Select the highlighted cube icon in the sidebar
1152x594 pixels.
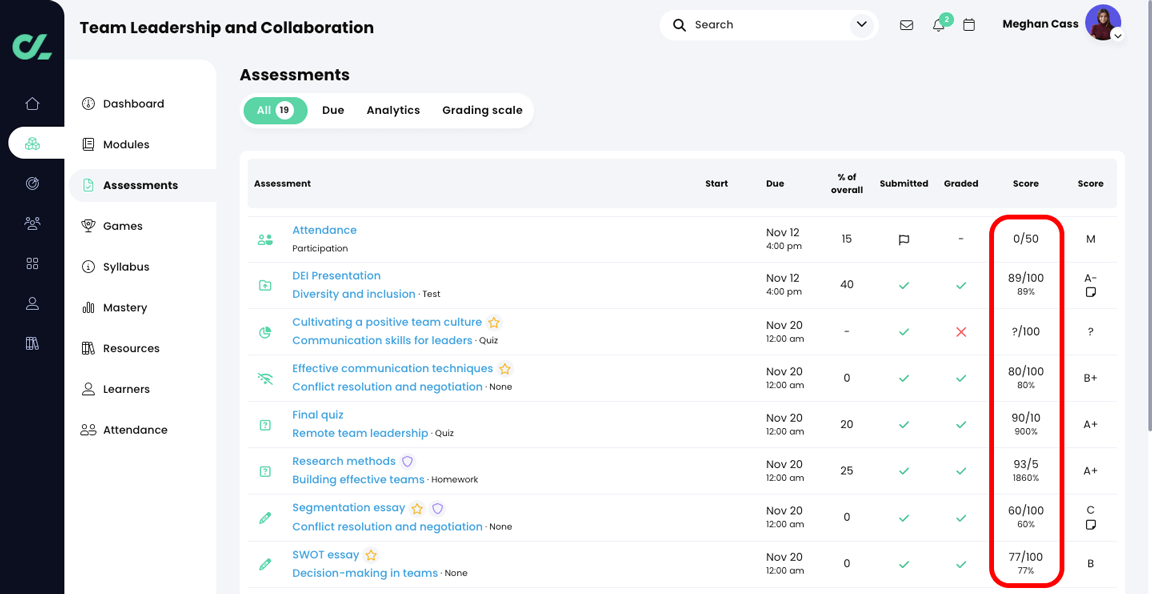[32, 142]
